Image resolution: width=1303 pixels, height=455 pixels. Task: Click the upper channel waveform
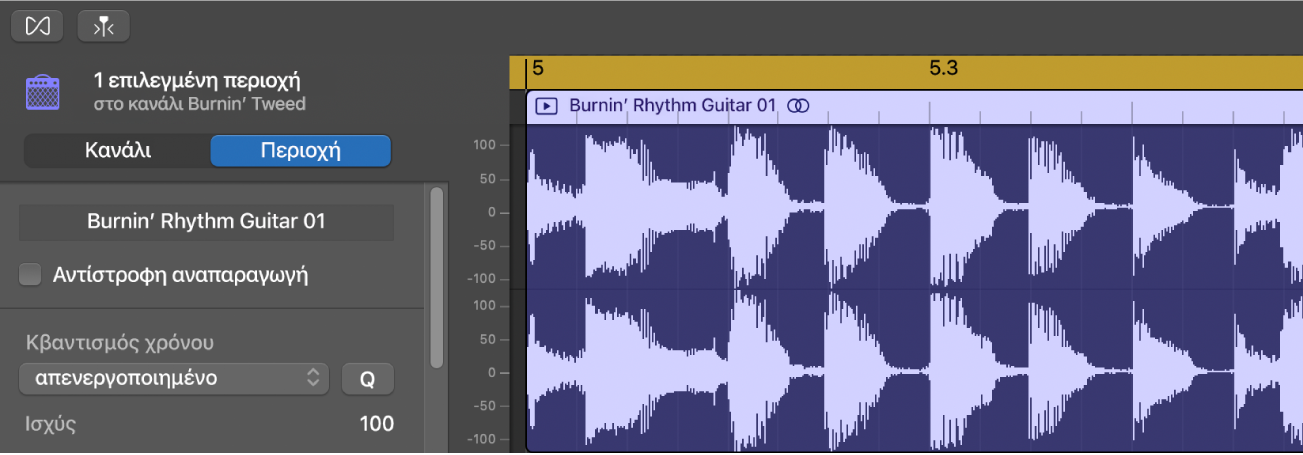pyautogui.click(x=900, y=210)
